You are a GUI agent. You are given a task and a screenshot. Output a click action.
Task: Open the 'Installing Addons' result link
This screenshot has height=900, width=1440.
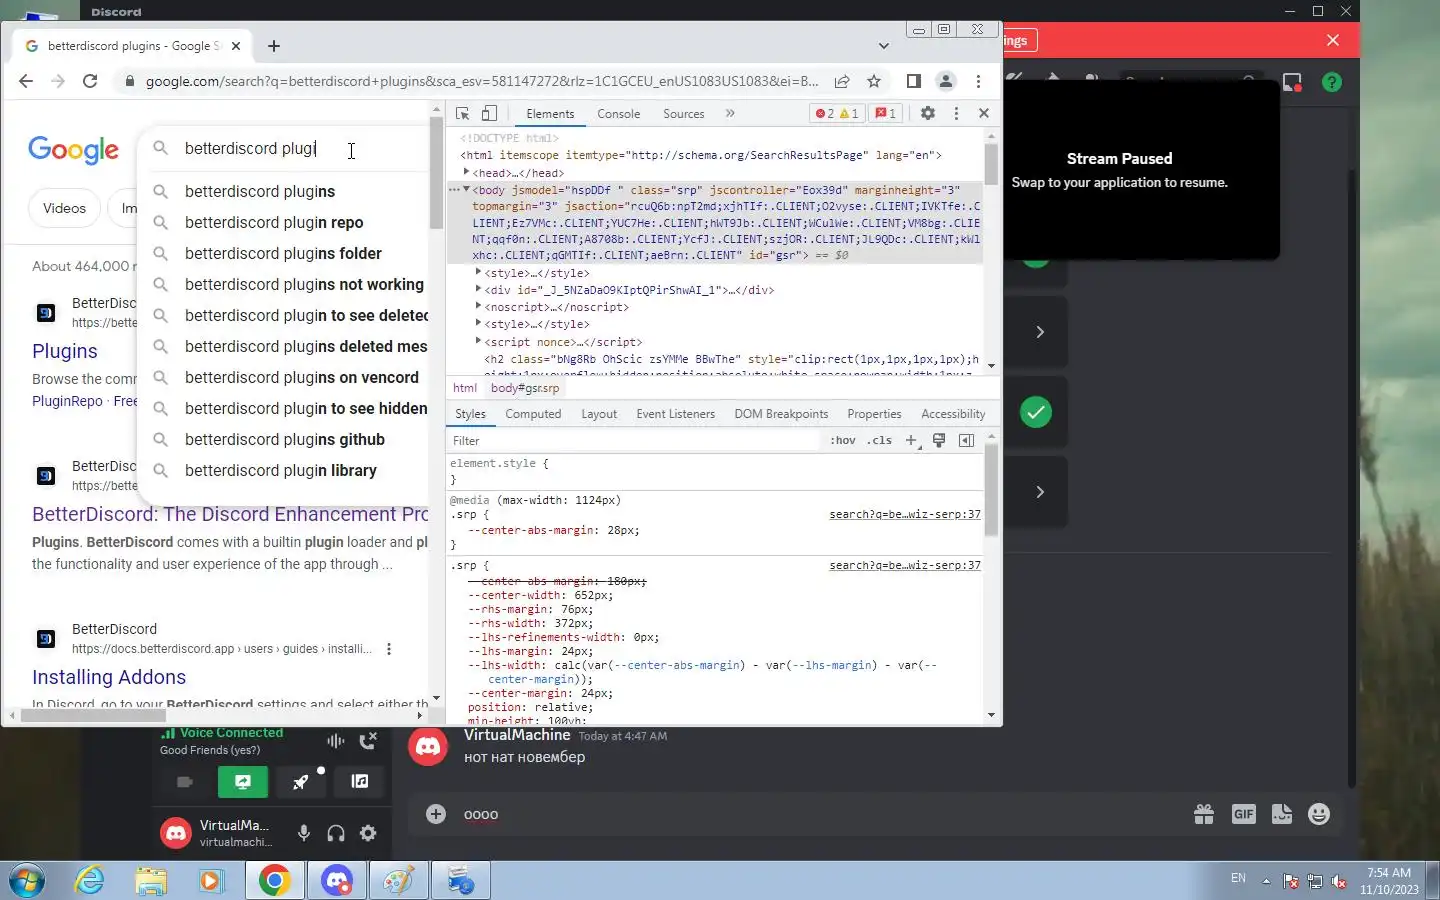pos(109,677)
